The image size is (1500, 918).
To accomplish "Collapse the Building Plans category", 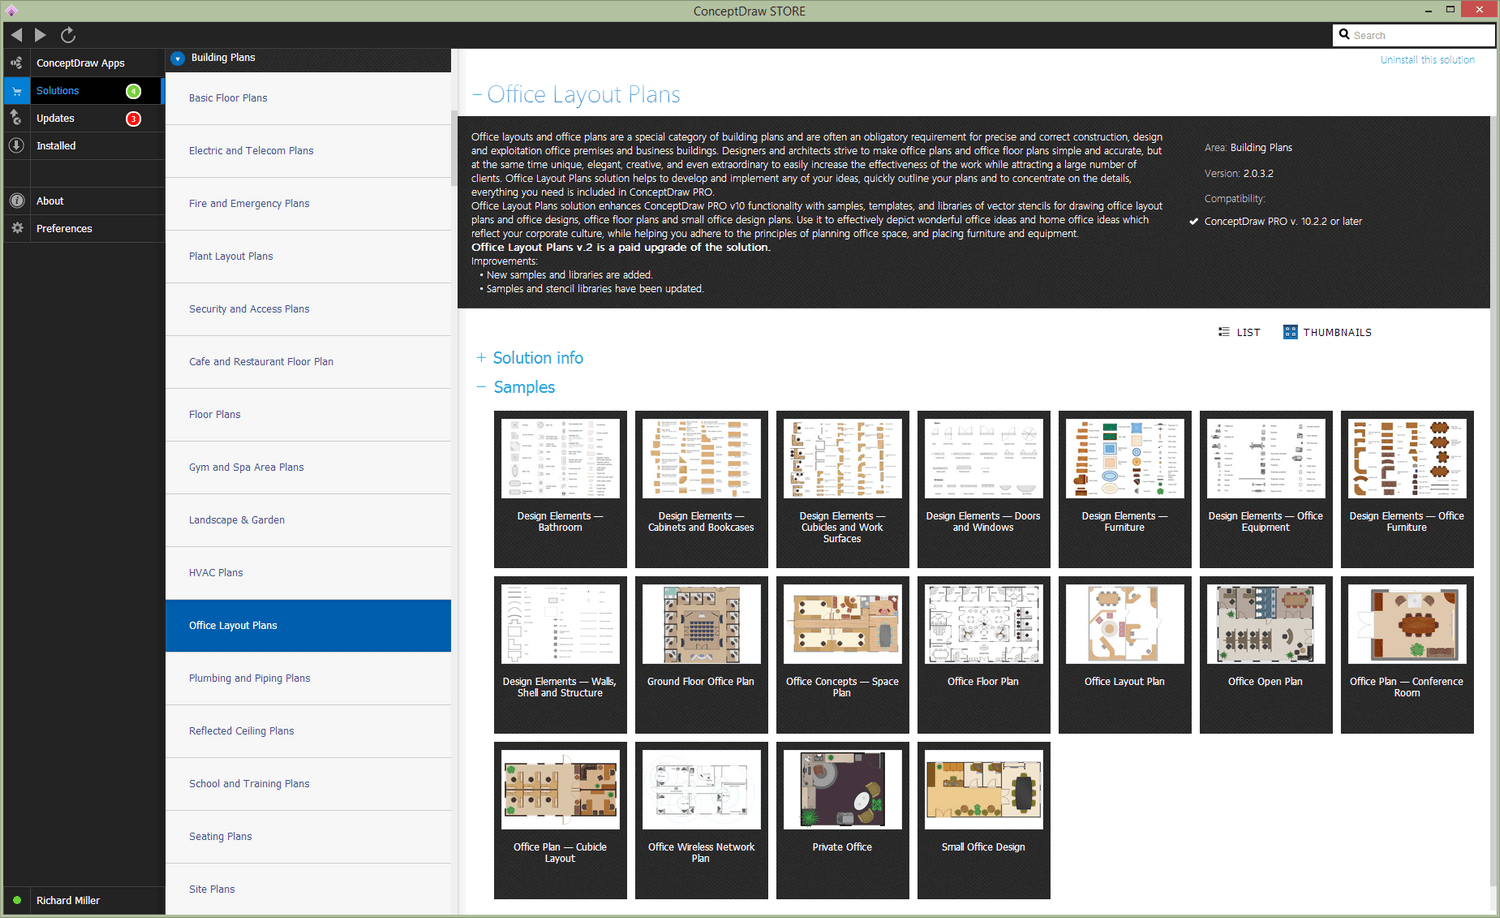I will [x=308, y=58].
